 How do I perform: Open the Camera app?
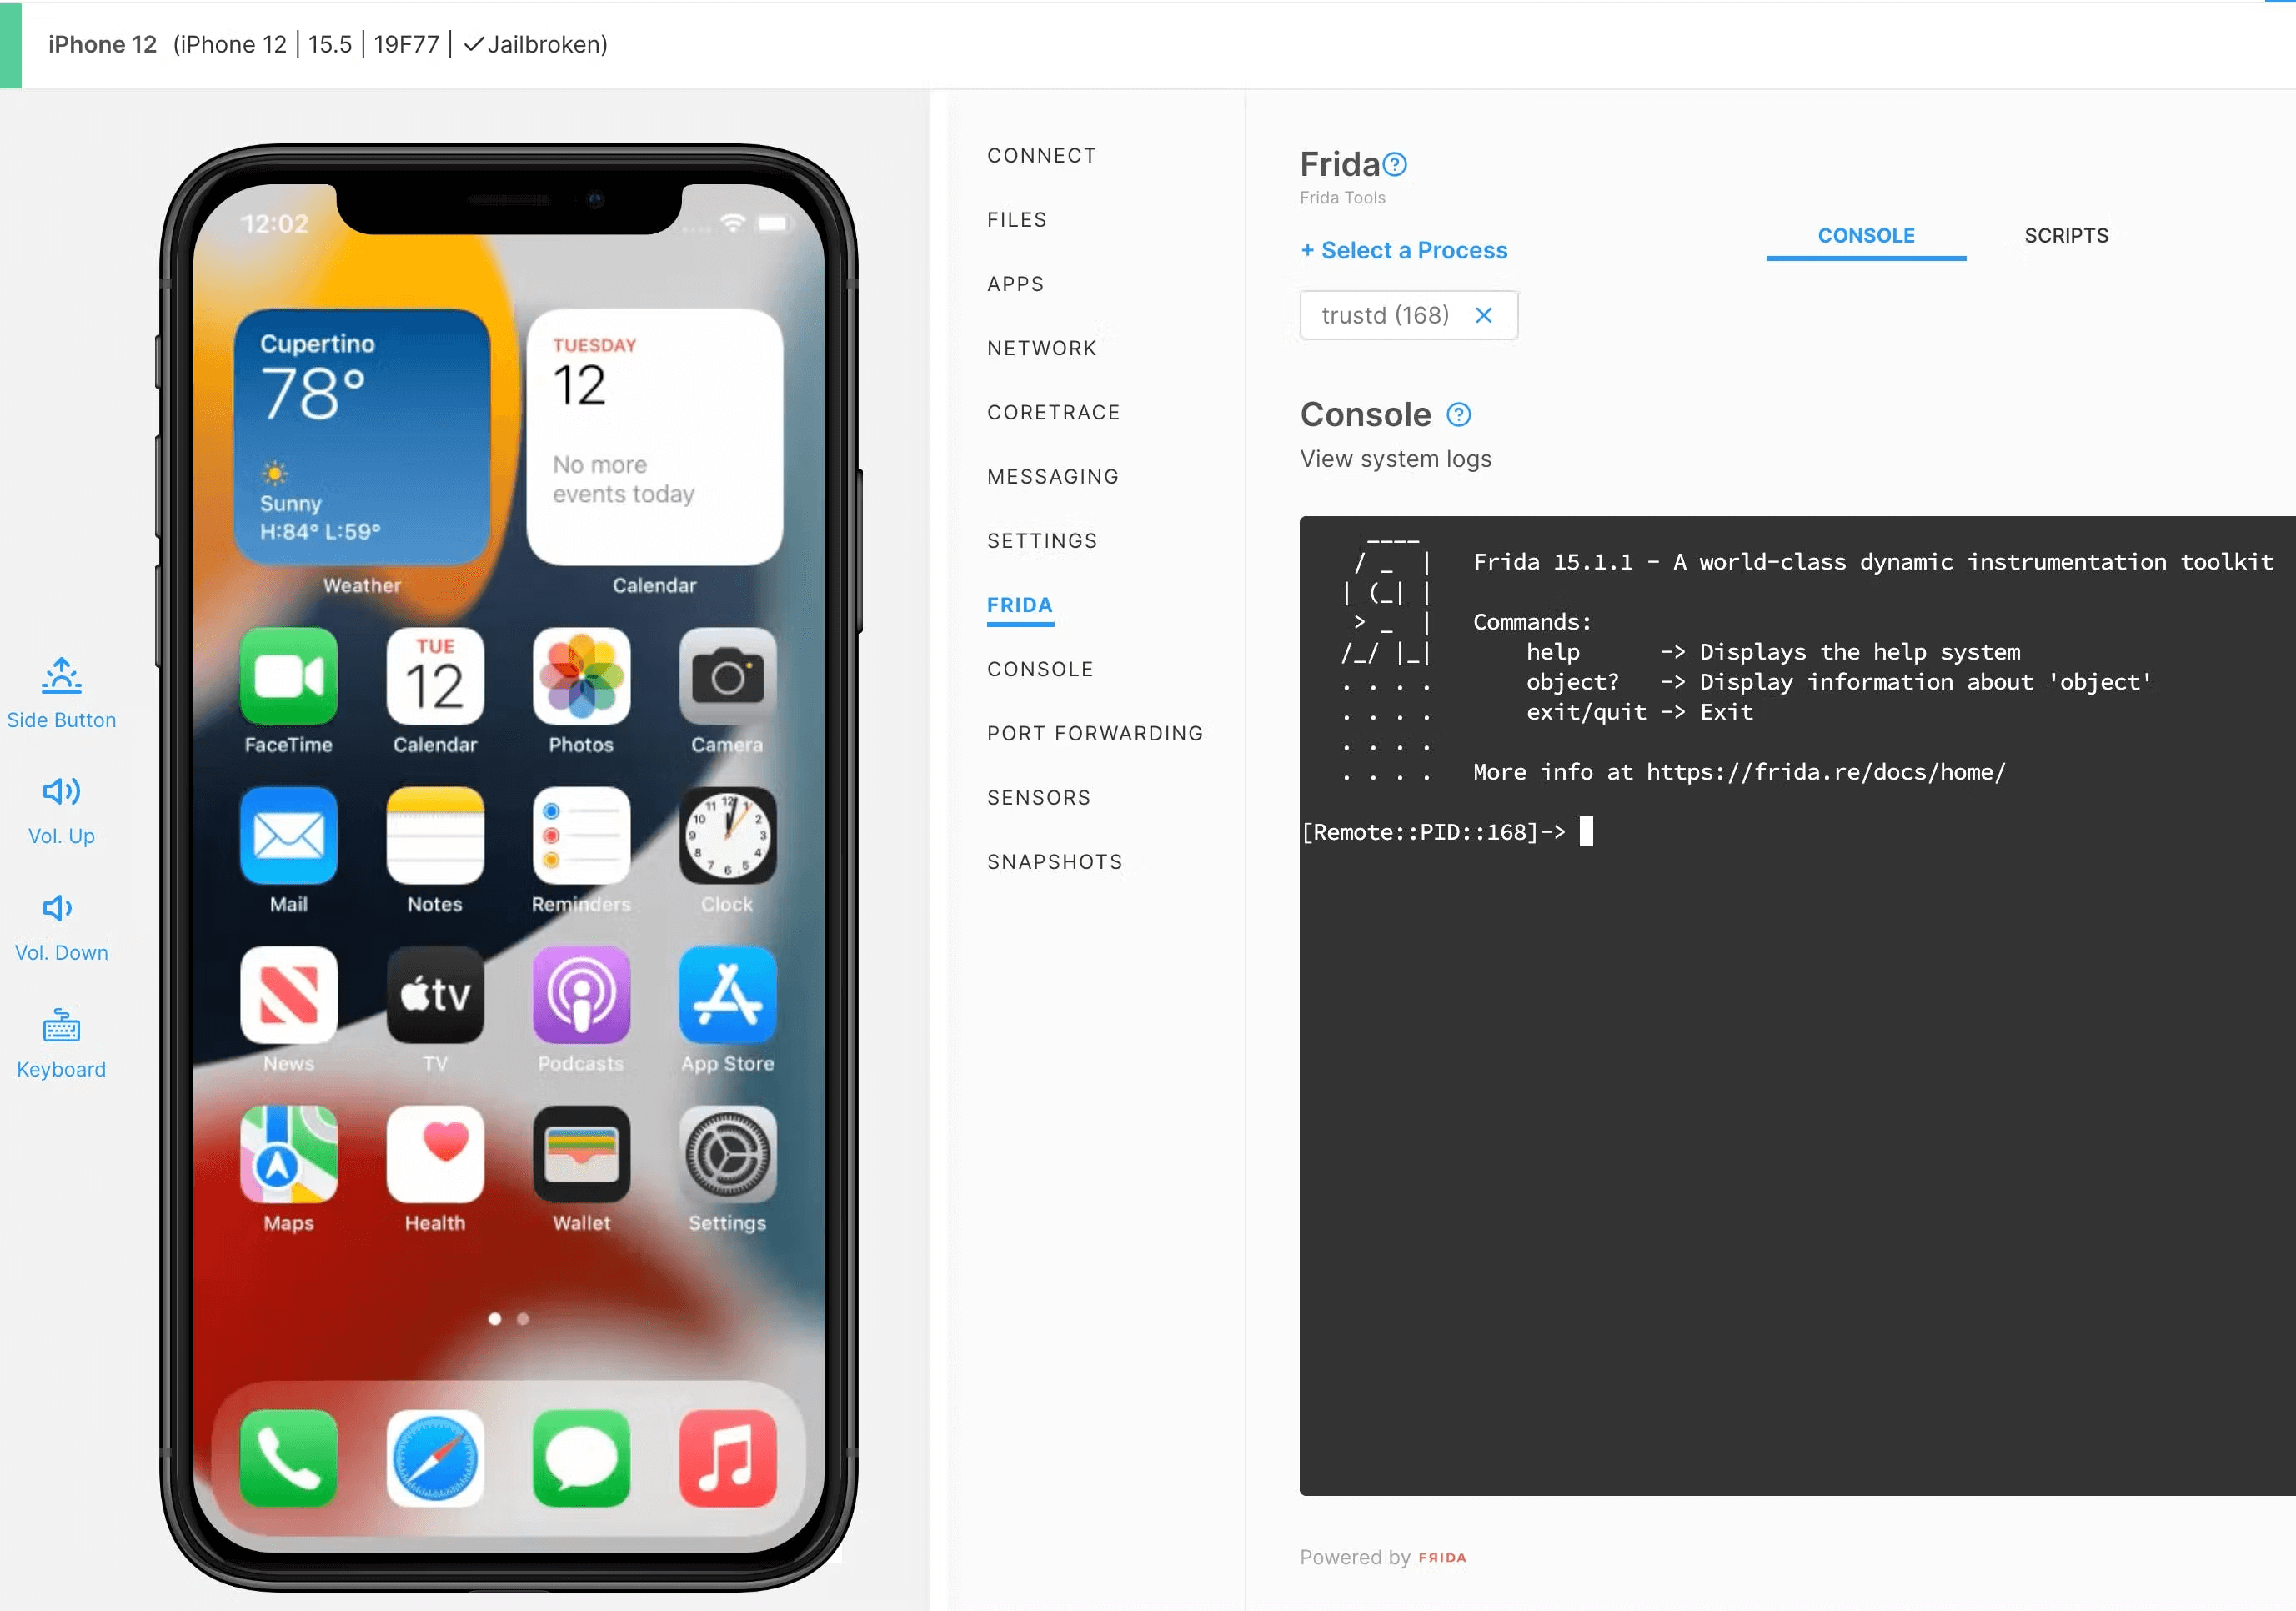(x=727, y=677)
